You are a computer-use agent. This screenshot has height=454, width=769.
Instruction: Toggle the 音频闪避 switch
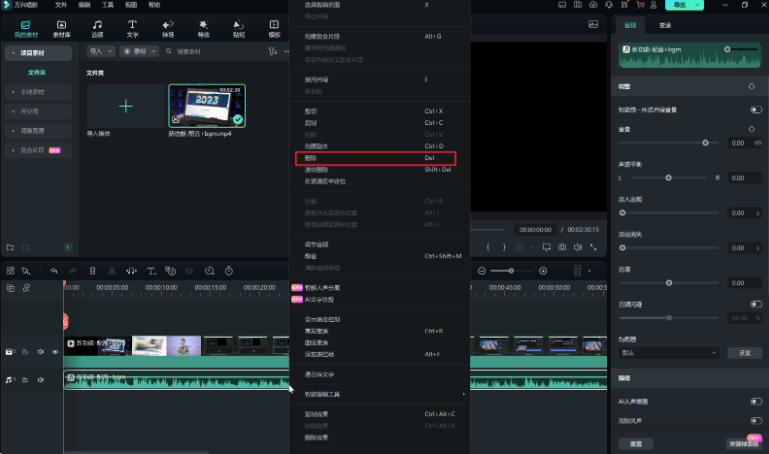pos(756,304)
